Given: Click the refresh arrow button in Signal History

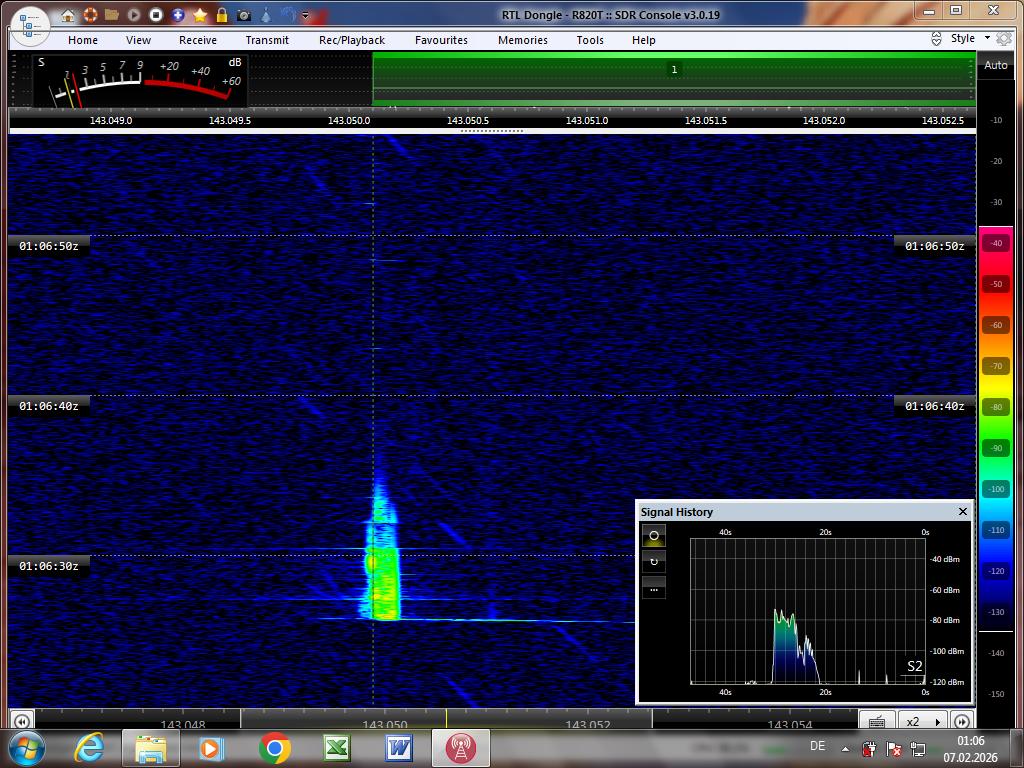Looking at the screenshot, I should click(654, 562).
